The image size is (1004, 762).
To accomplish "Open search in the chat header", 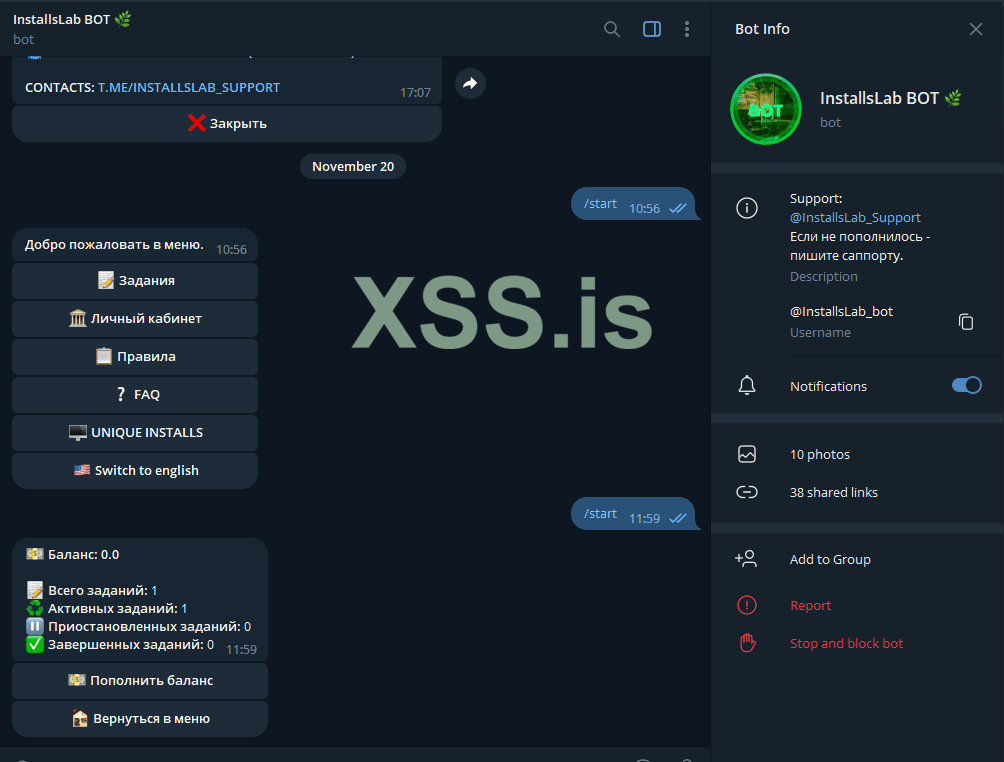I will [x=611, y=29].
